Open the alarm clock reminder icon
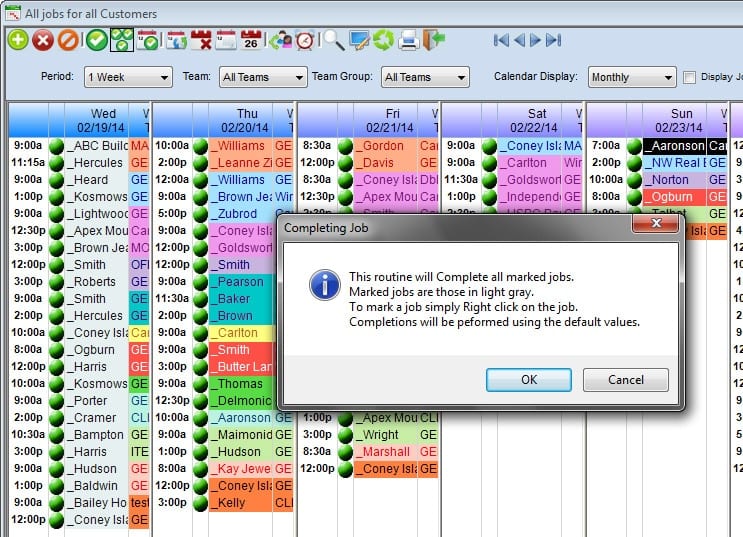This screenshot has width=743, height=537. (306, 40)
